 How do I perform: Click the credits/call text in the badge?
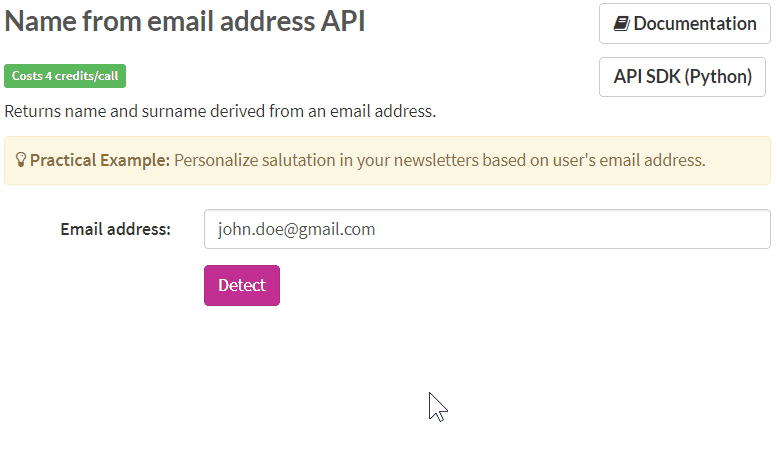[x=86, y=76]
